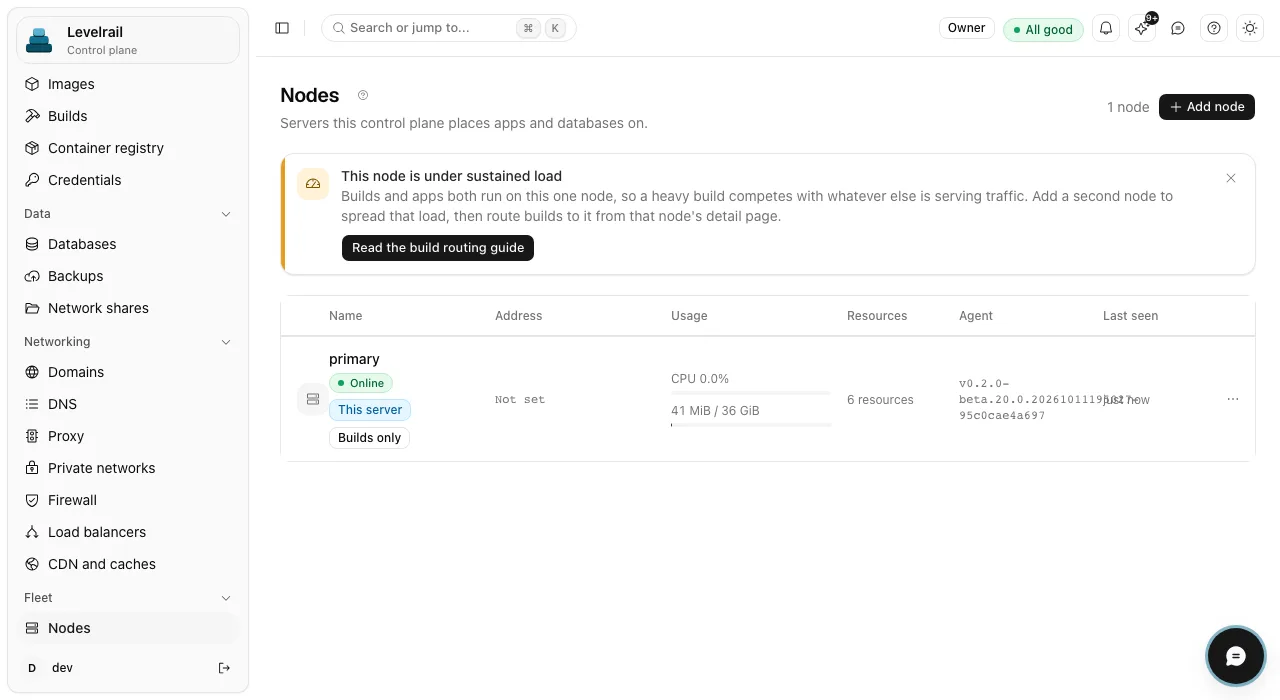1280x700 pixels.
Task: Go to the DNS page
Action: point(128,404)
